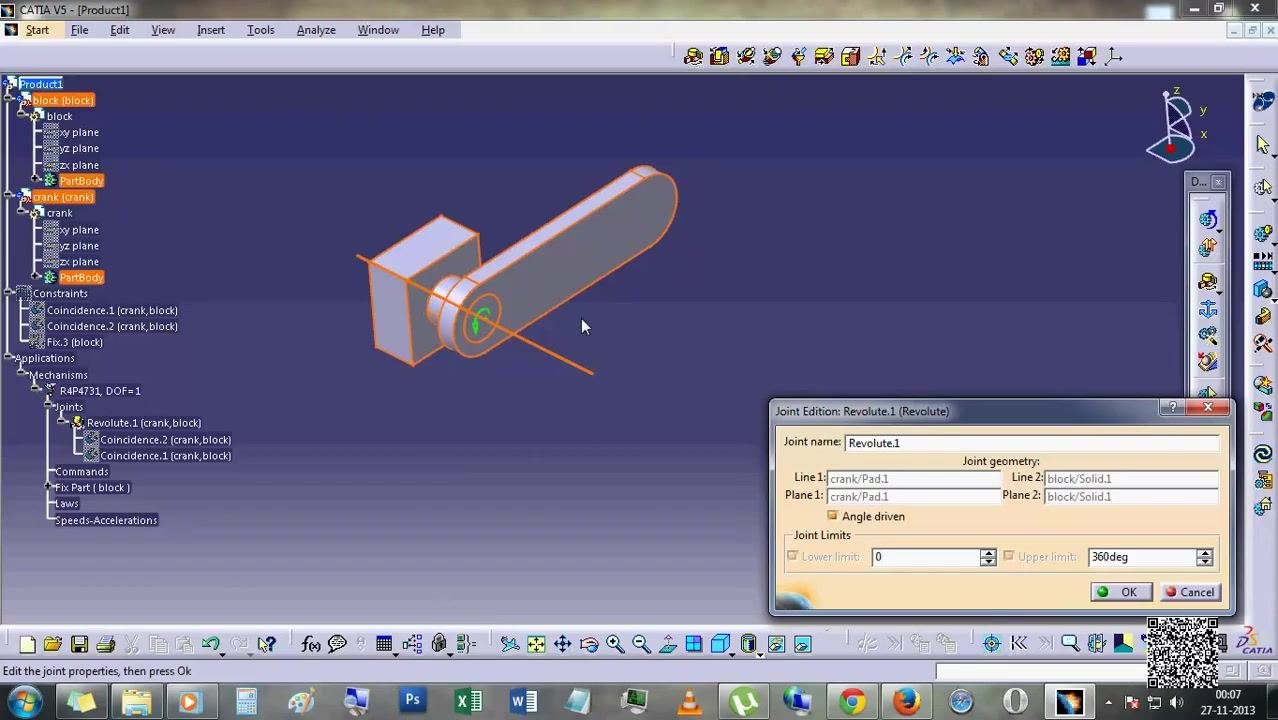Open the Window menu
The image size is (1278, 720).
(x=378, y=30)
